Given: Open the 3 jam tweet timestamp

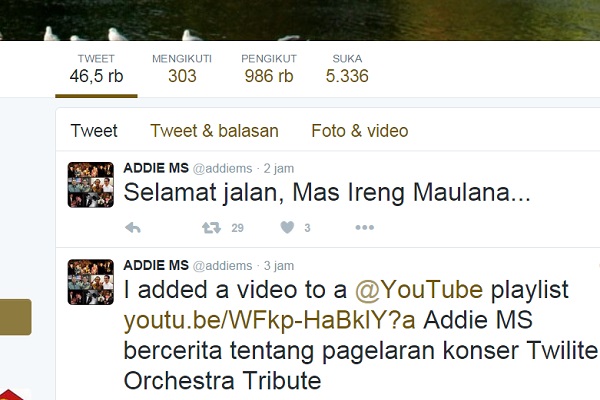Looking at the screenshot, I should click(x=279, y=266).
